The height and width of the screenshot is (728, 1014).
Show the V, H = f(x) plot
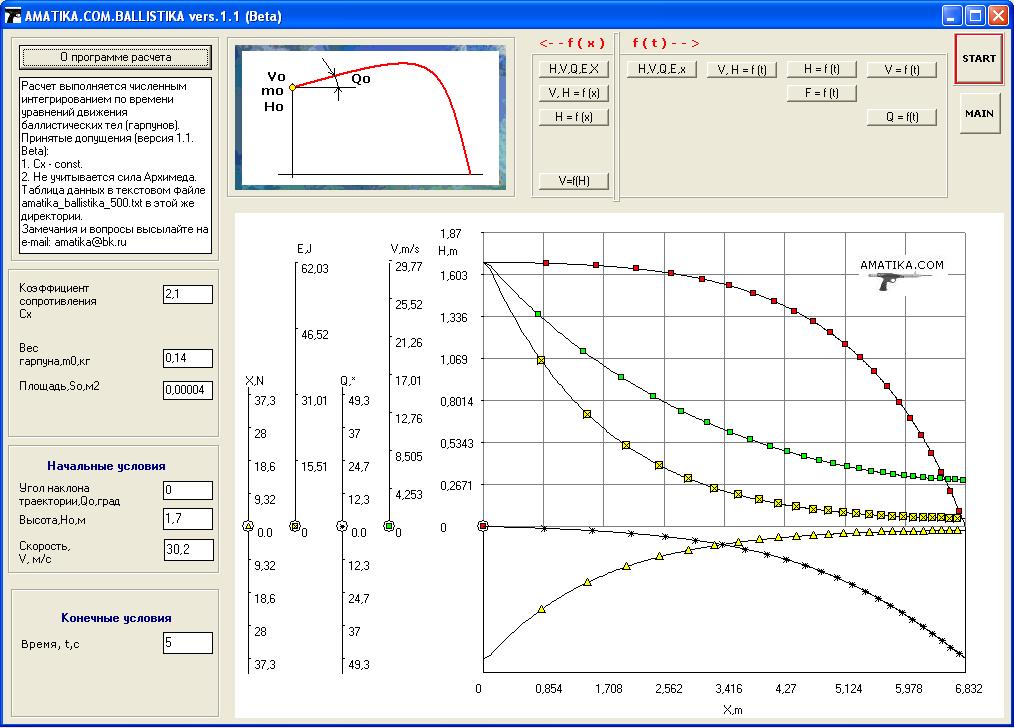tap(573, 93)
